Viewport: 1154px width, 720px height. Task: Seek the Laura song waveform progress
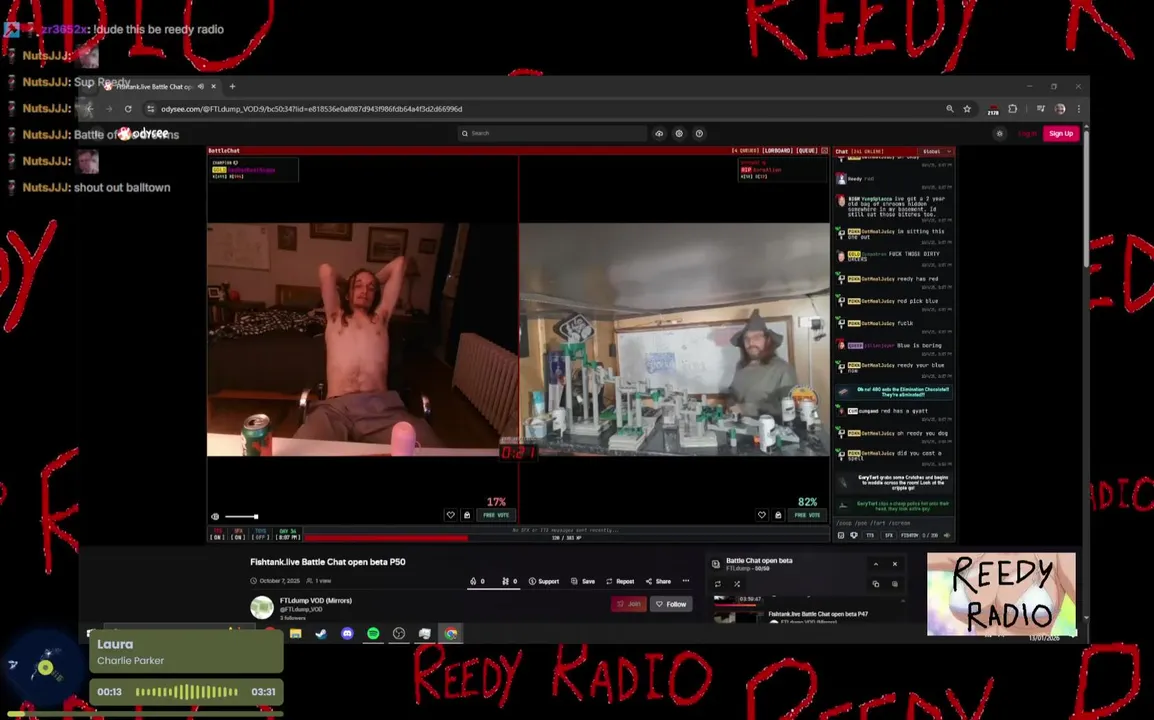click(187, 692)
